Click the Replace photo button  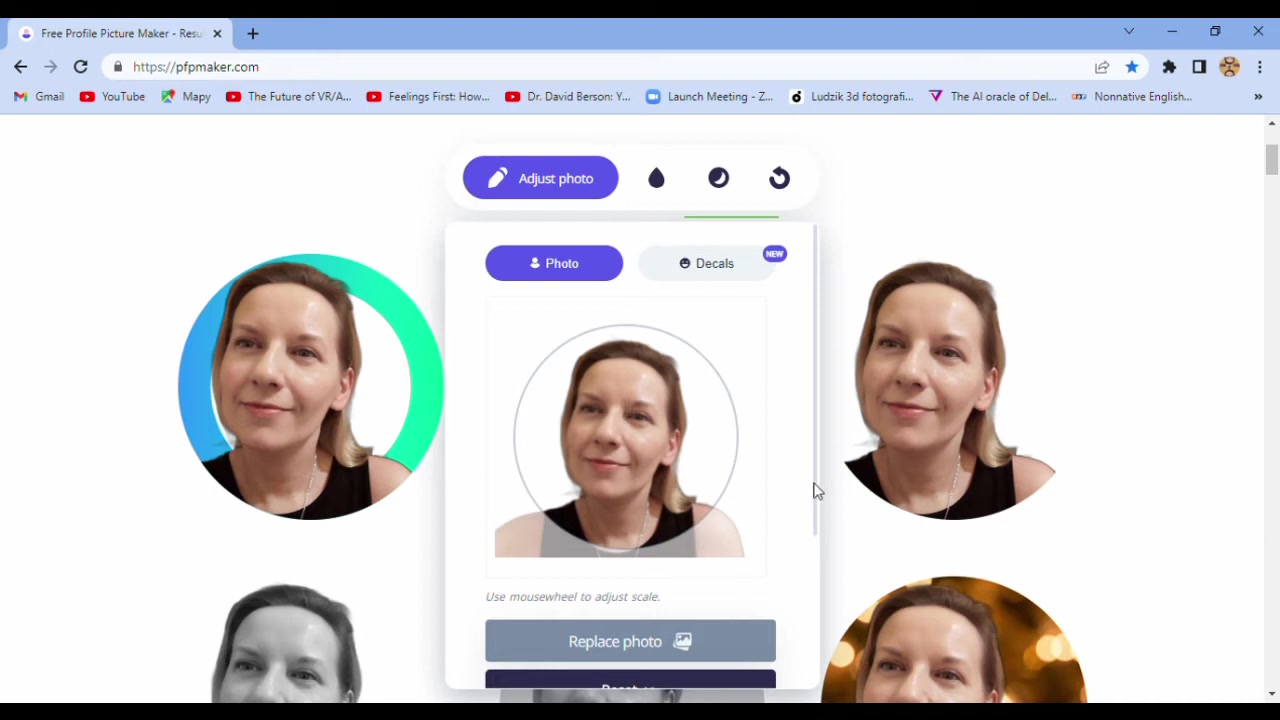[630, 641]
